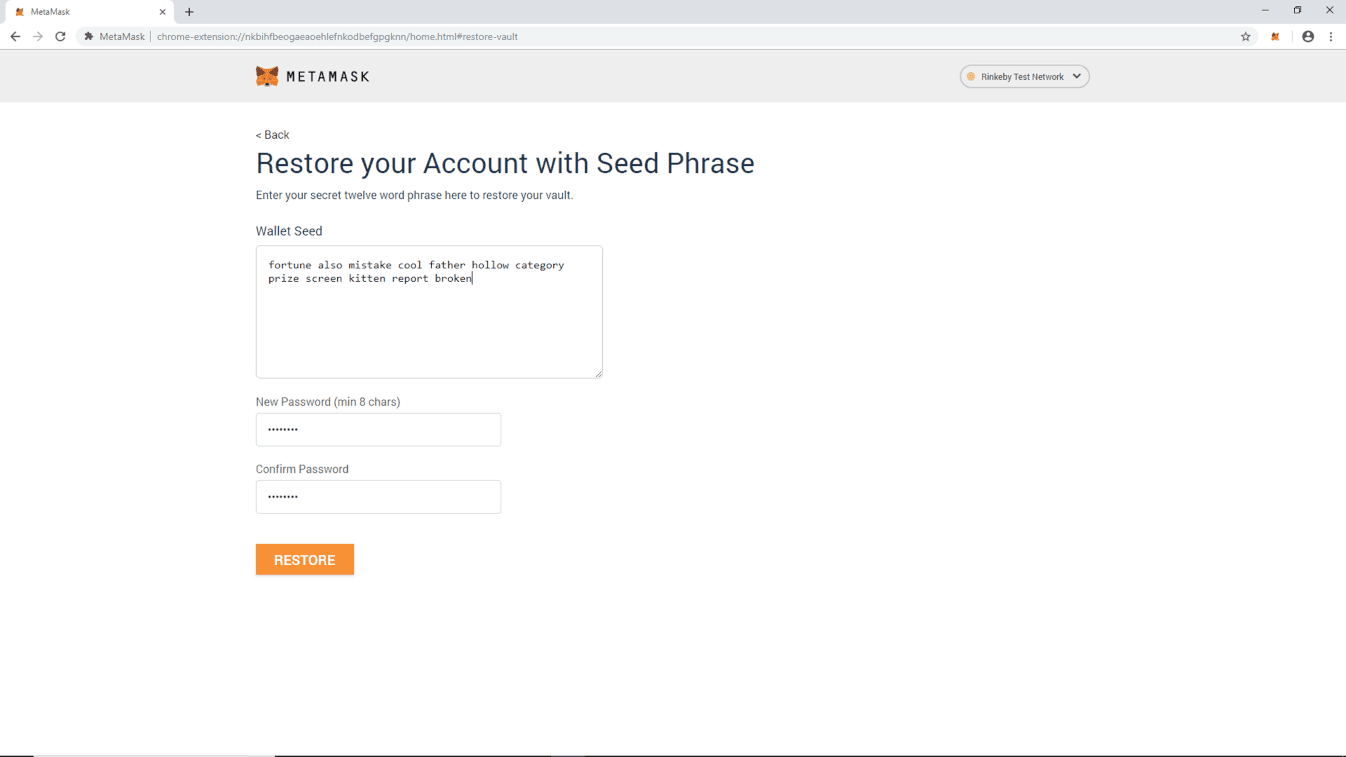Image resolution: width=1346 pixels, height=757 pixels.
Task: Click the extension puzzle icon in address bar
Action: pos(89,37)
